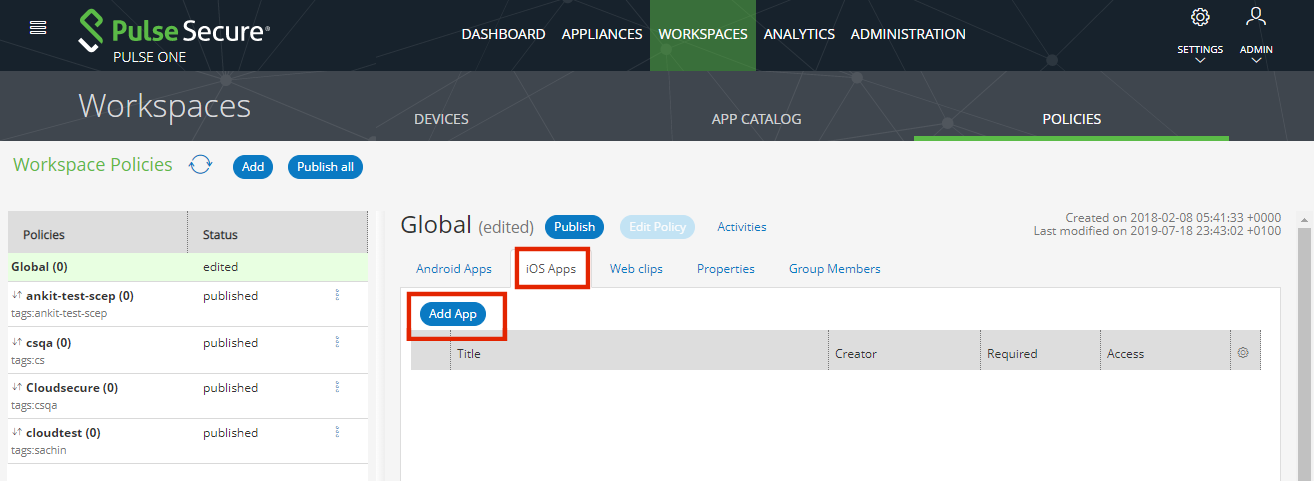
Task: Open the ankit-test-scep row options icon
Action: pyautogui.click(x=337, y=296)
